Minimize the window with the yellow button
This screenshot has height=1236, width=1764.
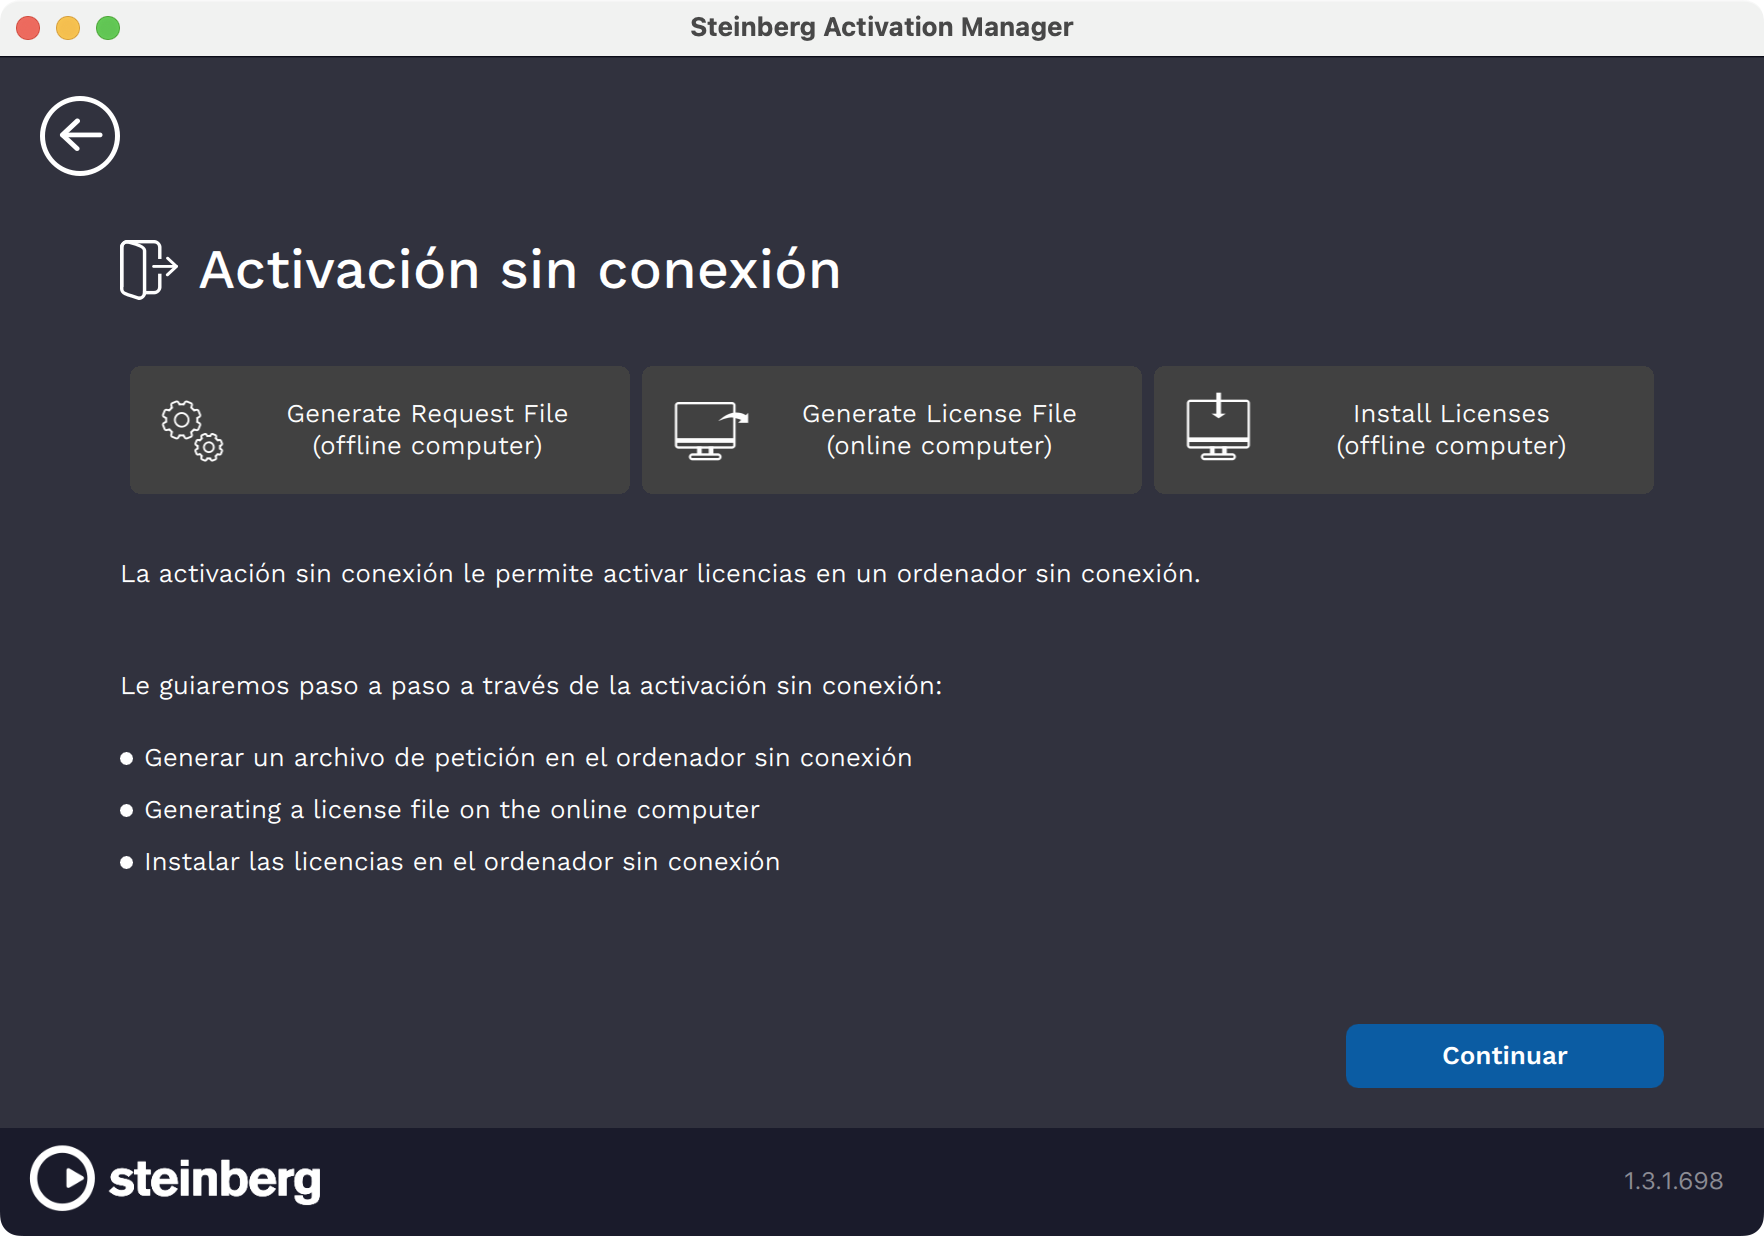click(68, 28)
